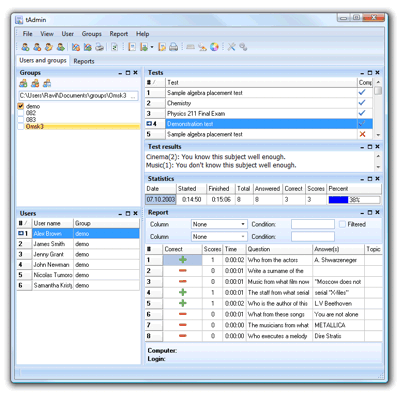409x400 pixels.
Task: Select the Users and groups tab
Action: pyautogui.click(x=43, y=60)
